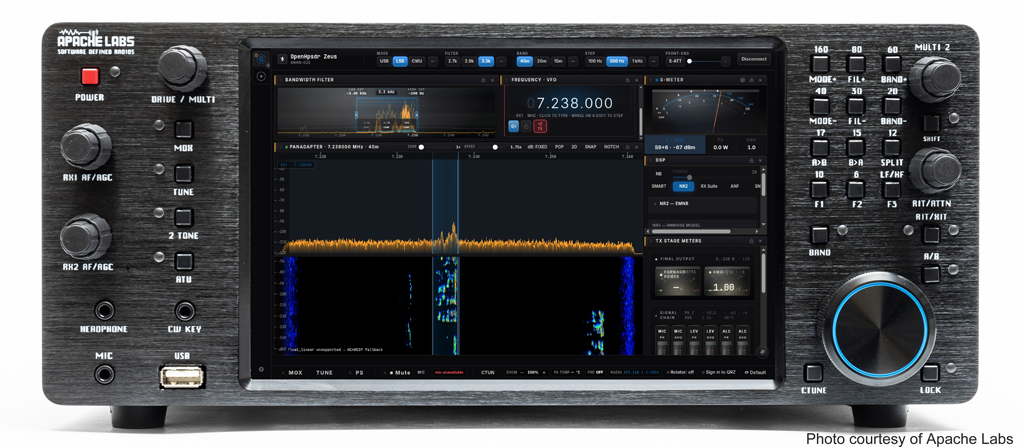Set filter width to 3.3k
Viewport: 1024px width, 447px height.
(x=485, y=61)
